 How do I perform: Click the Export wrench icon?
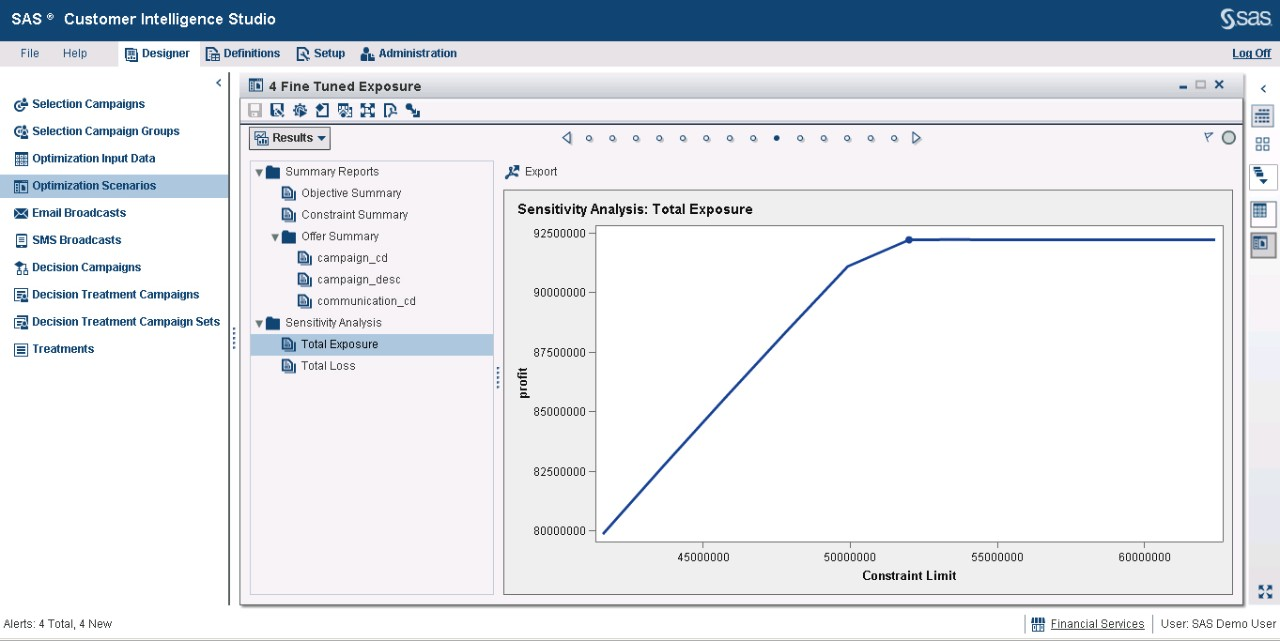click(x=512, y=172)
